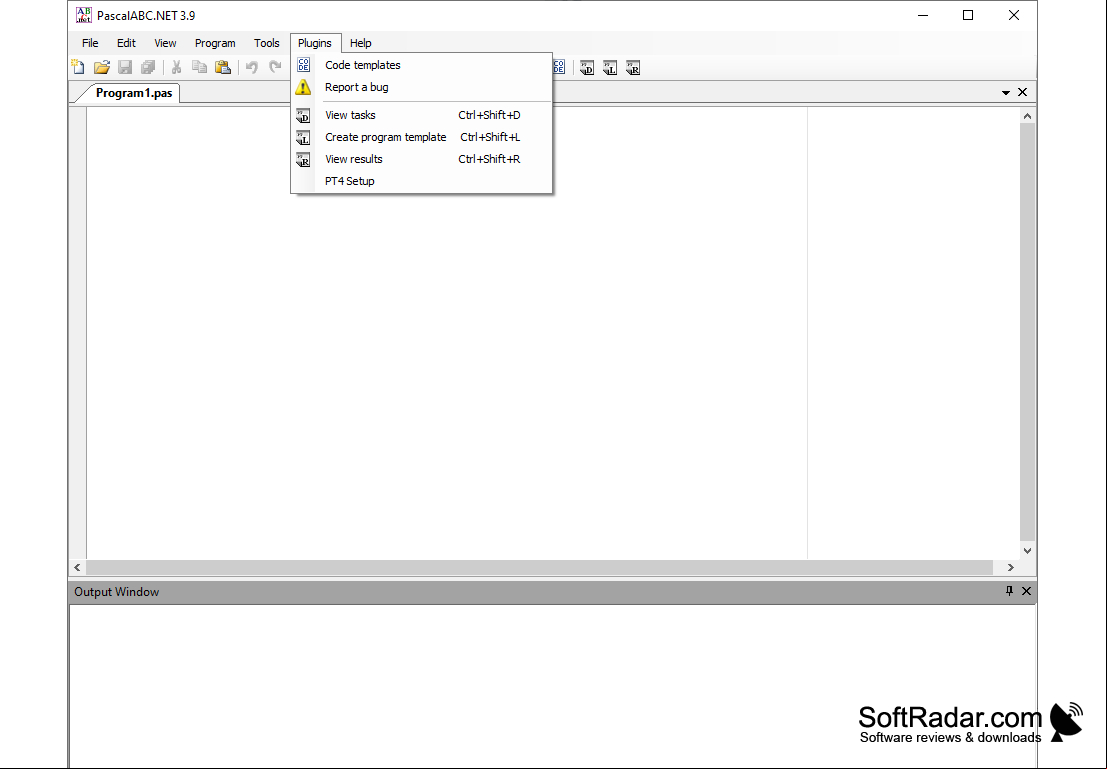The width and height of the screenshot is (1107, 769).
Task: Click the Paste clipboard icon
Action: click(223, 67)
